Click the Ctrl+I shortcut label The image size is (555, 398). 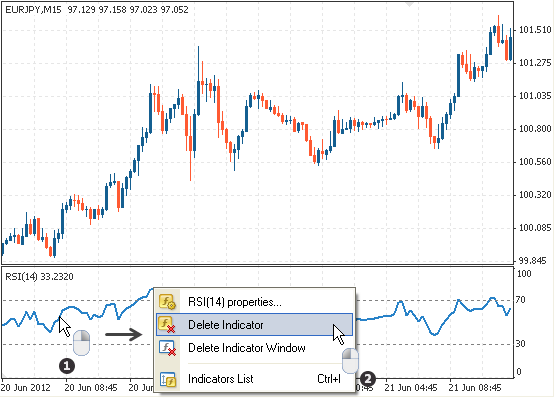coord(329,379)
